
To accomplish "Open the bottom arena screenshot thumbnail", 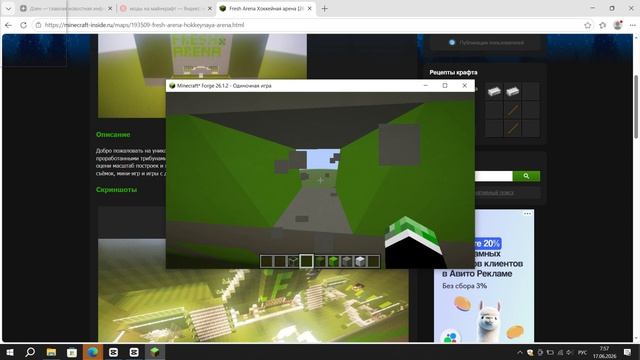I will tap(253, 304).
